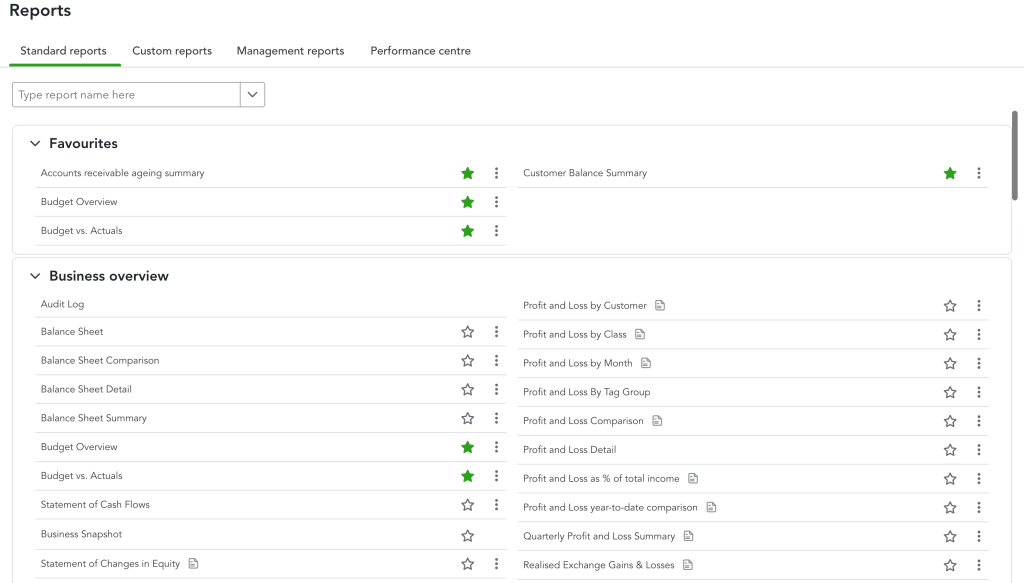Open the three-dot menu for Statement of Cash Flows
The image size is (1024, 583).
(x=497, y=505)
